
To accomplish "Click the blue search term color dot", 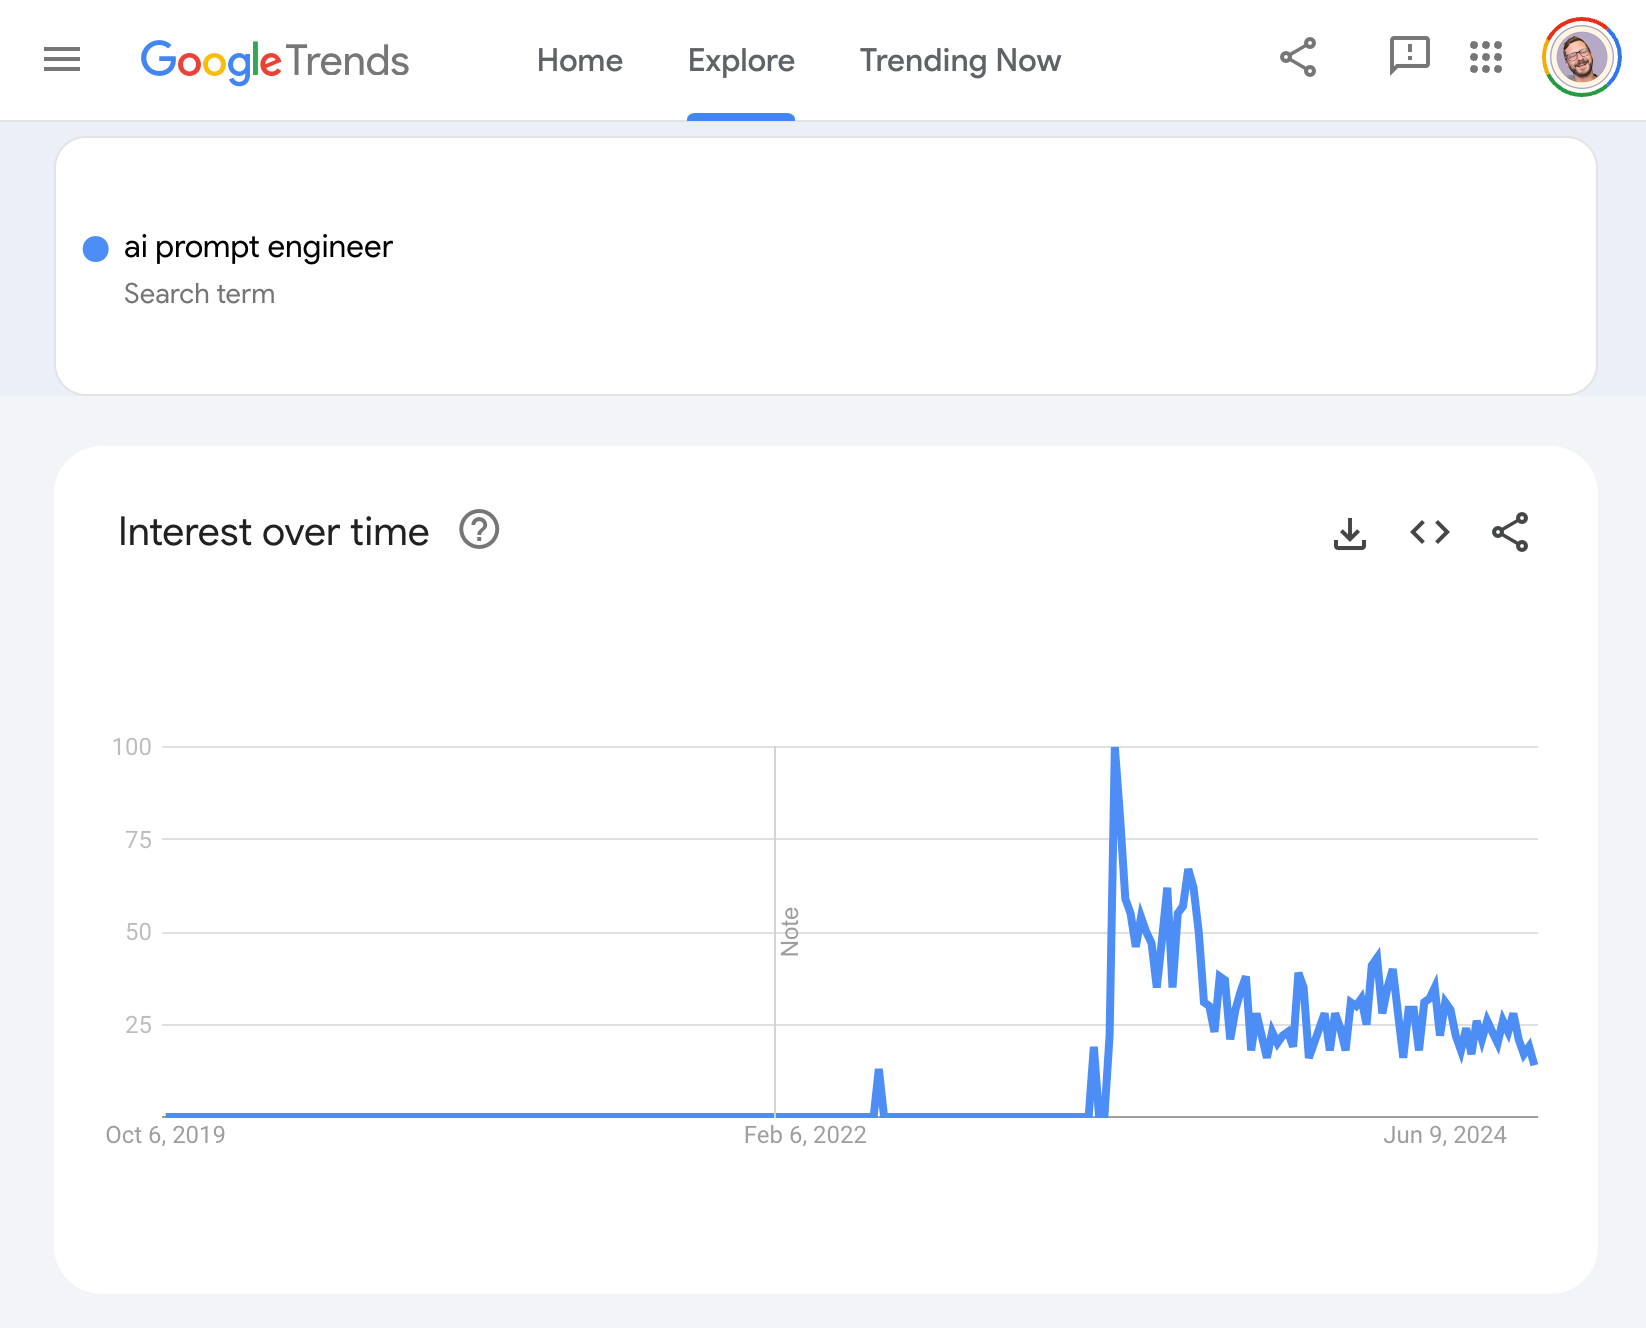I will 96,248.
